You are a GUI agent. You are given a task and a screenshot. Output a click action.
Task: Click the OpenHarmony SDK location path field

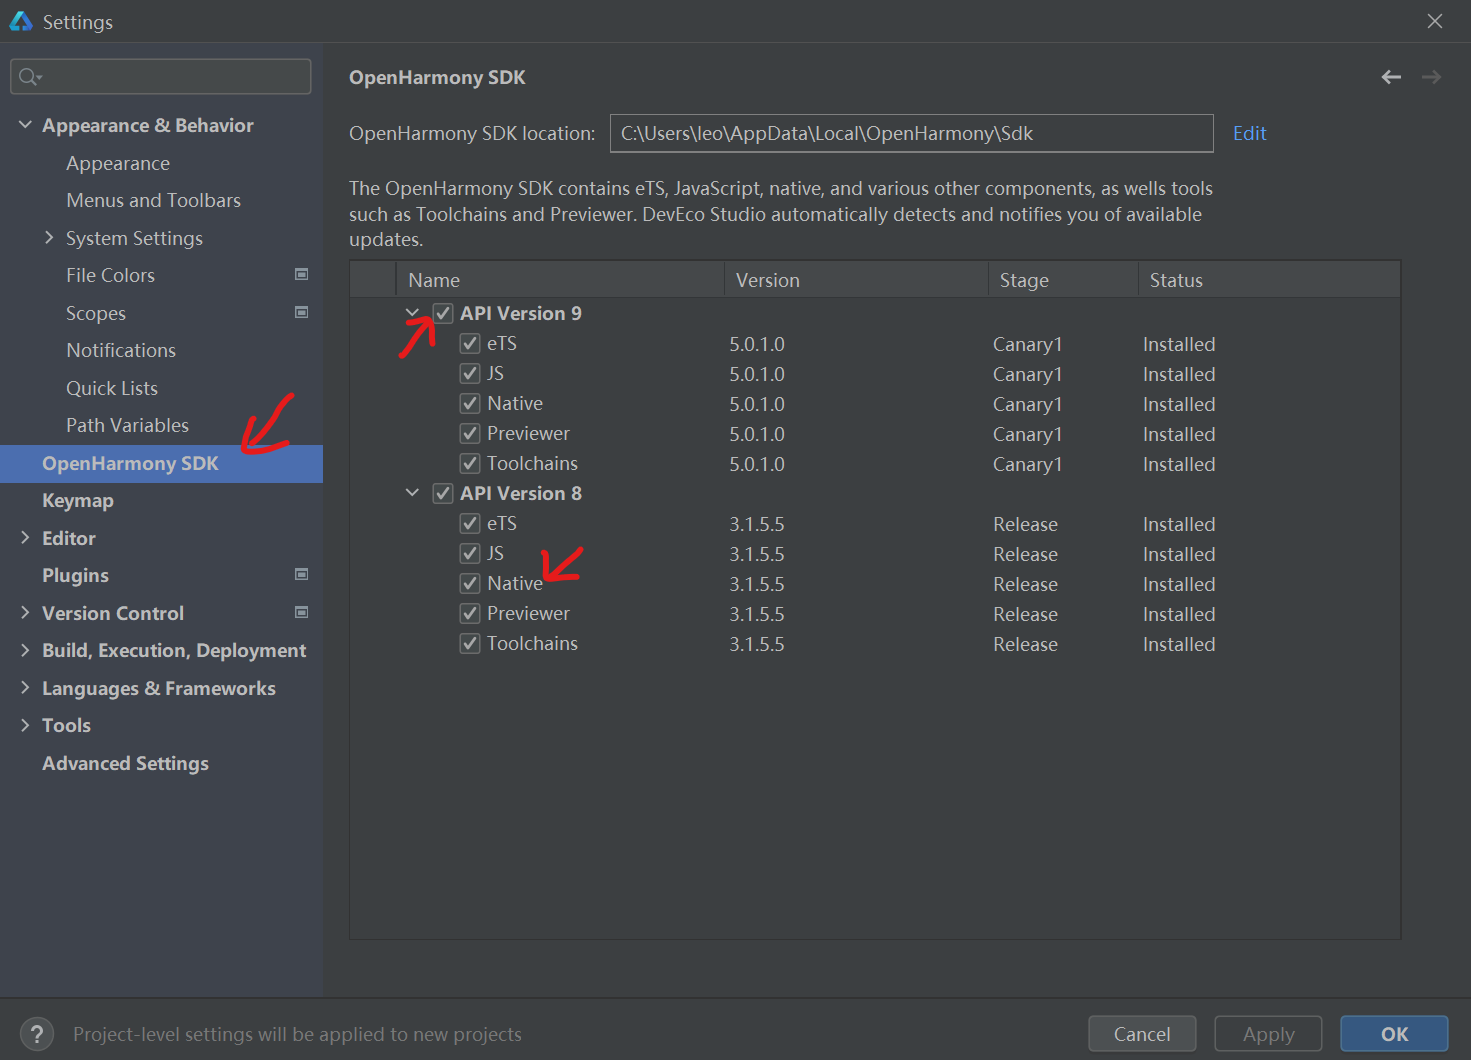tap(911, 133)
